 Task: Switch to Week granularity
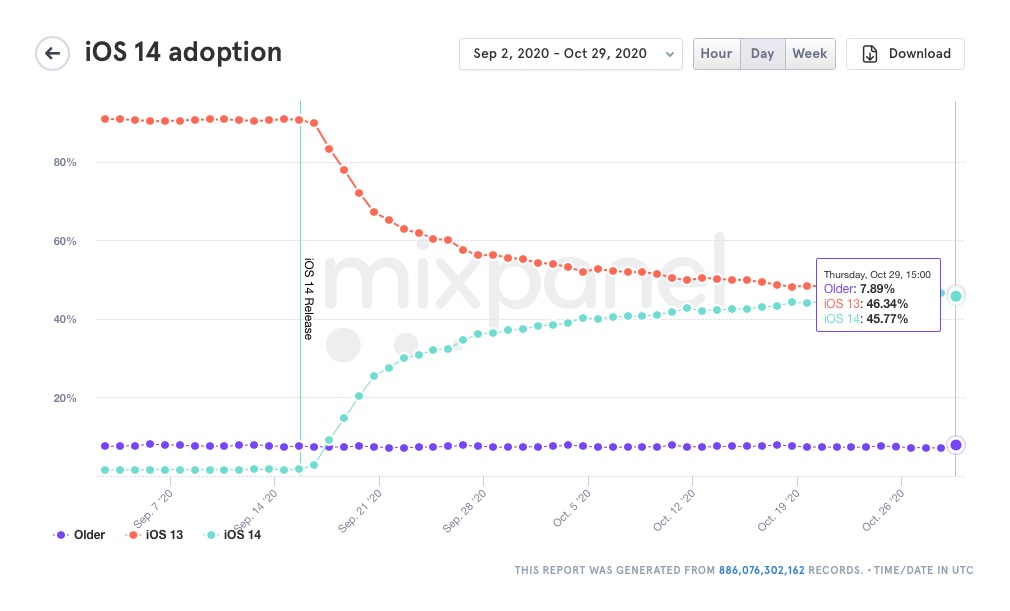[x=809, y=54]
